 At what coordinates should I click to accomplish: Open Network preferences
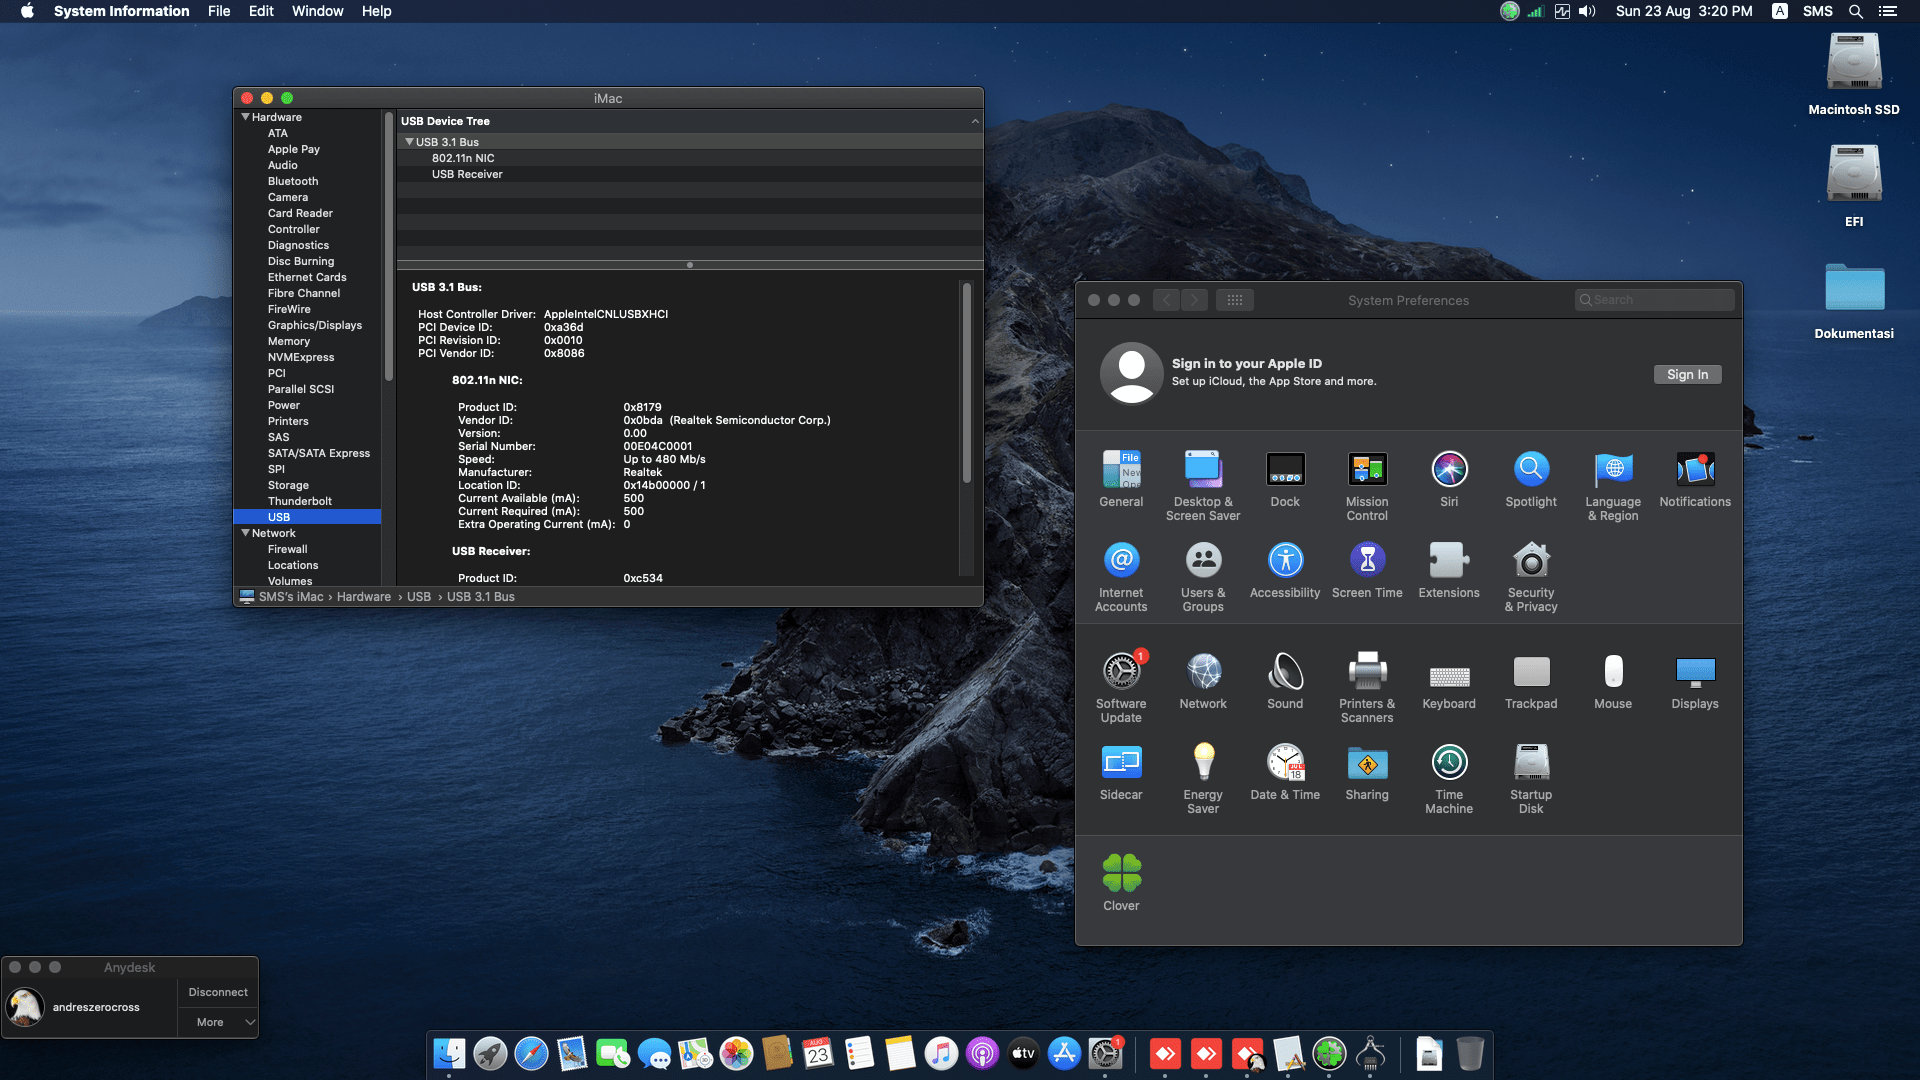(x=1203, y=670)
